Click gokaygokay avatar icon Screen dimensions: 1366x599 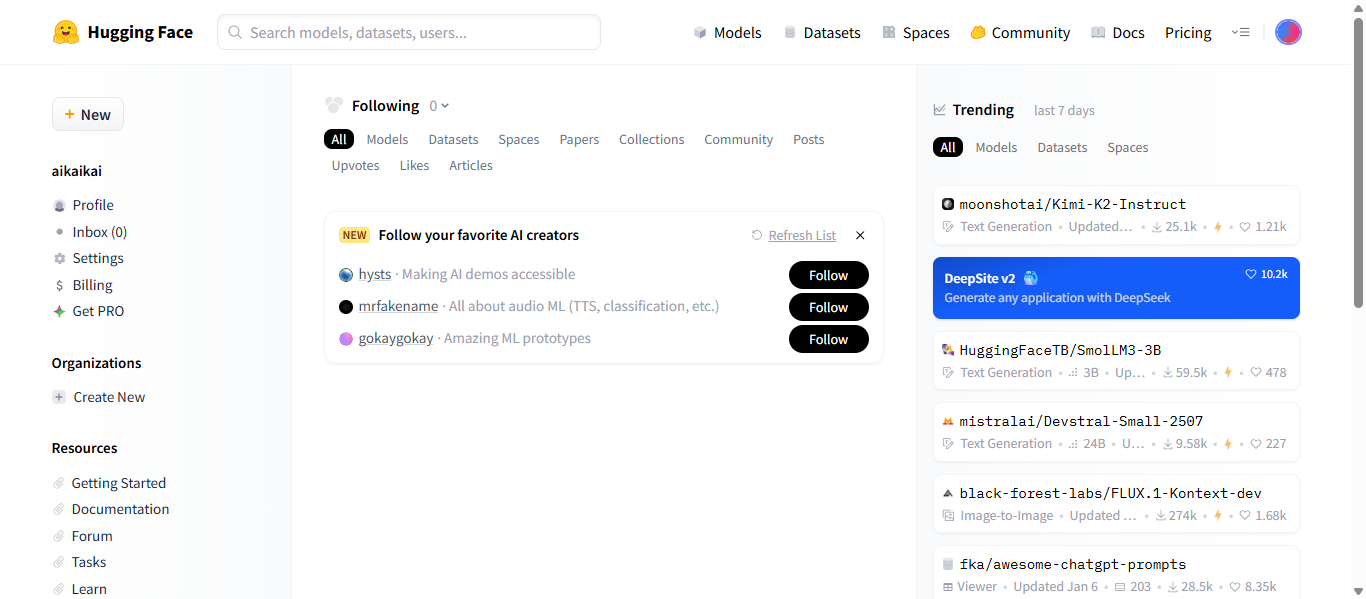click(346, 338)
